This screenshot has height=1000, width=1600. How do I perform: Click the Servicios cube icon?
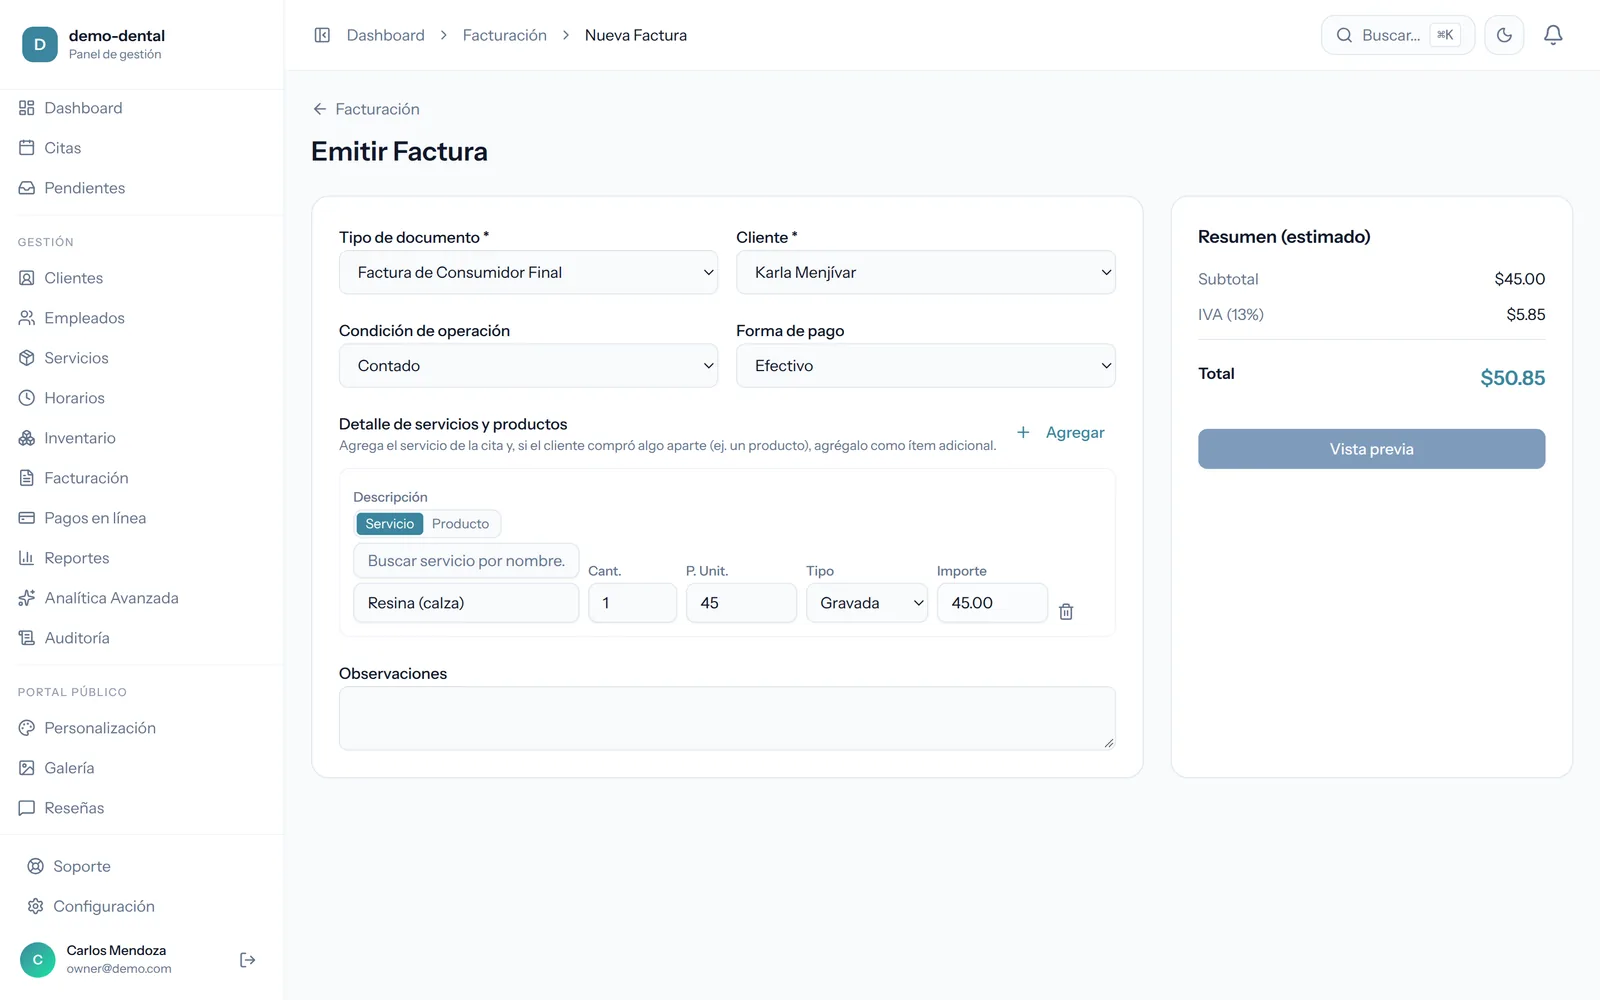pos(27,358)
